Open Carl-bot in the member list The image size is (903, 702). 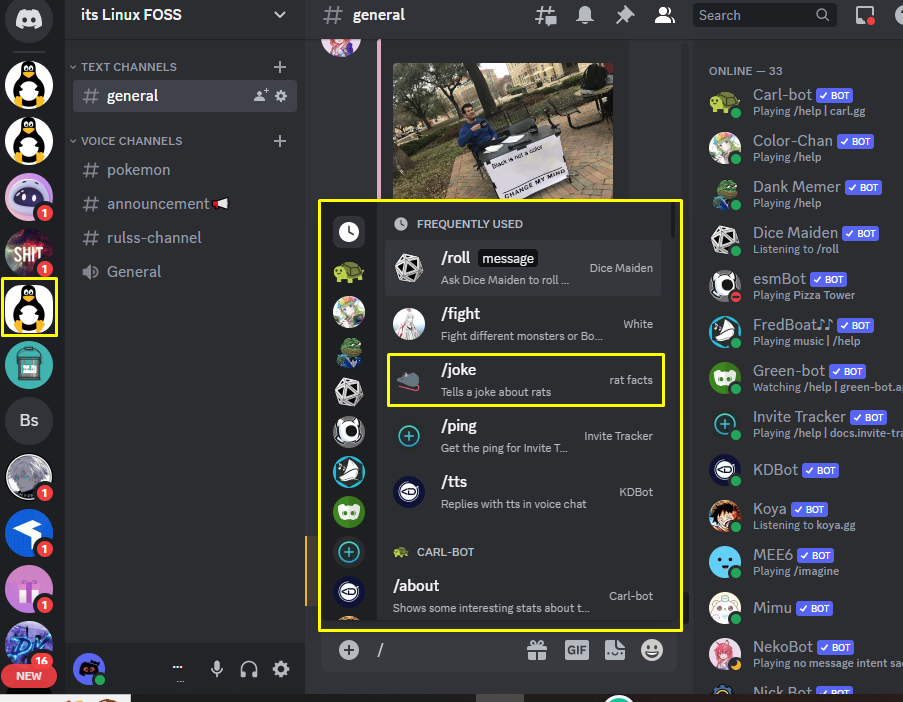point(805,102)
